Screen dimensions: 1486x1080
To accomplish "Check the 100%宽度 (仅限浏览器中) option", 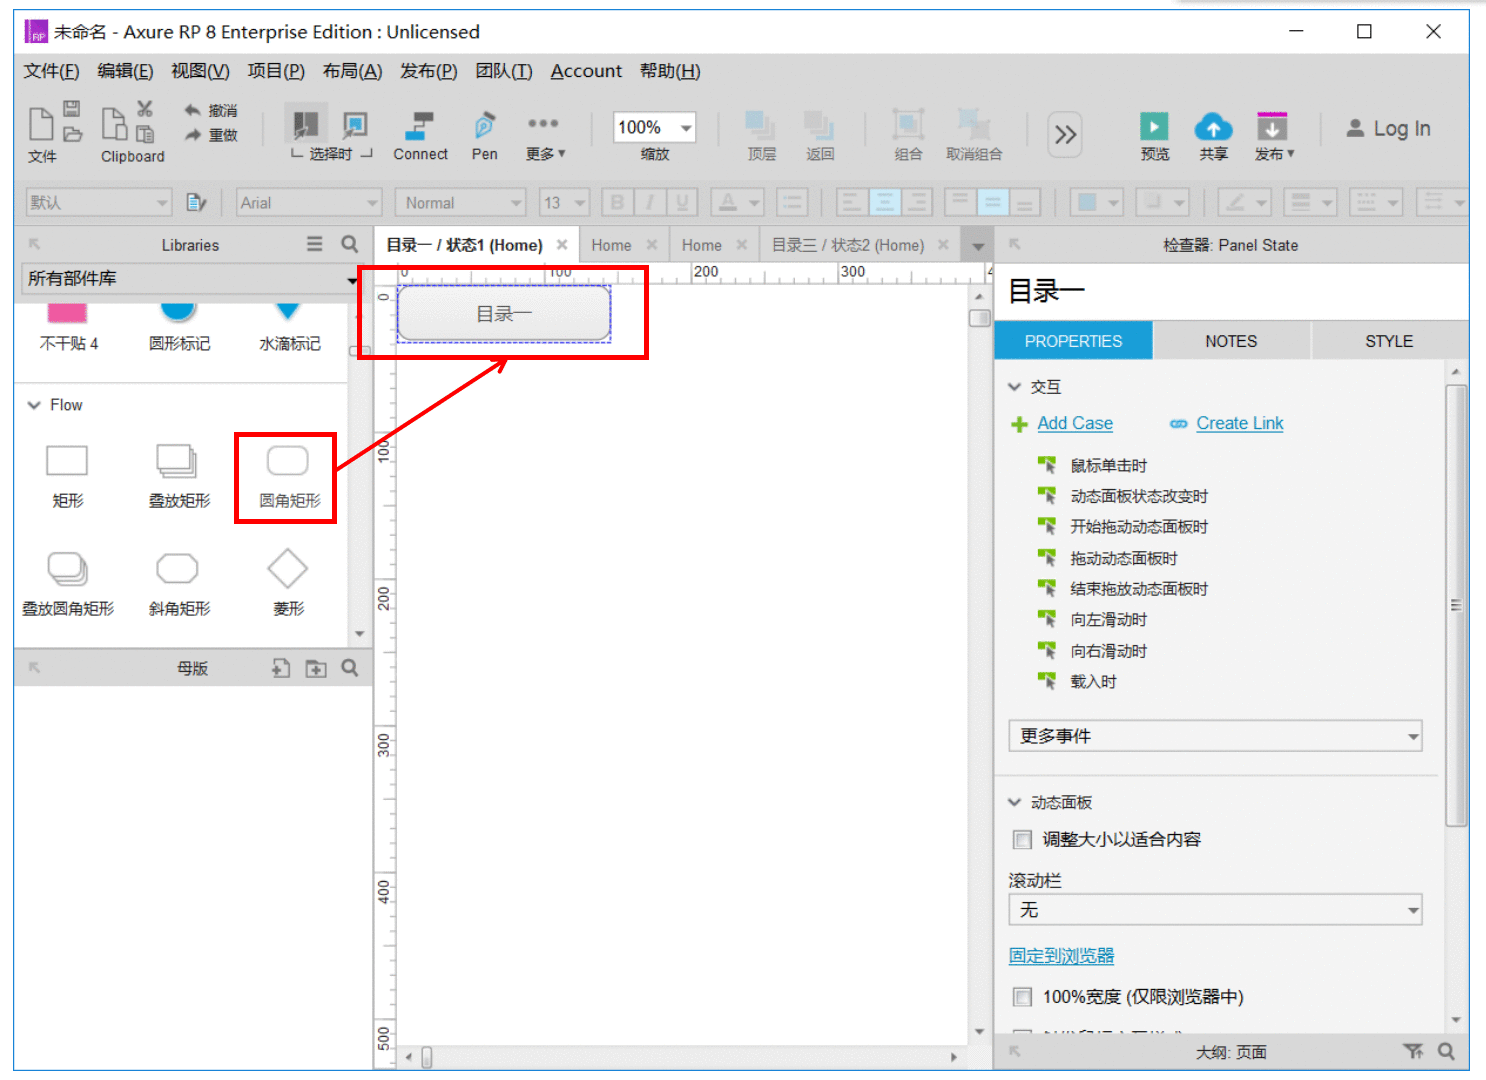I will click(1022, 996).
